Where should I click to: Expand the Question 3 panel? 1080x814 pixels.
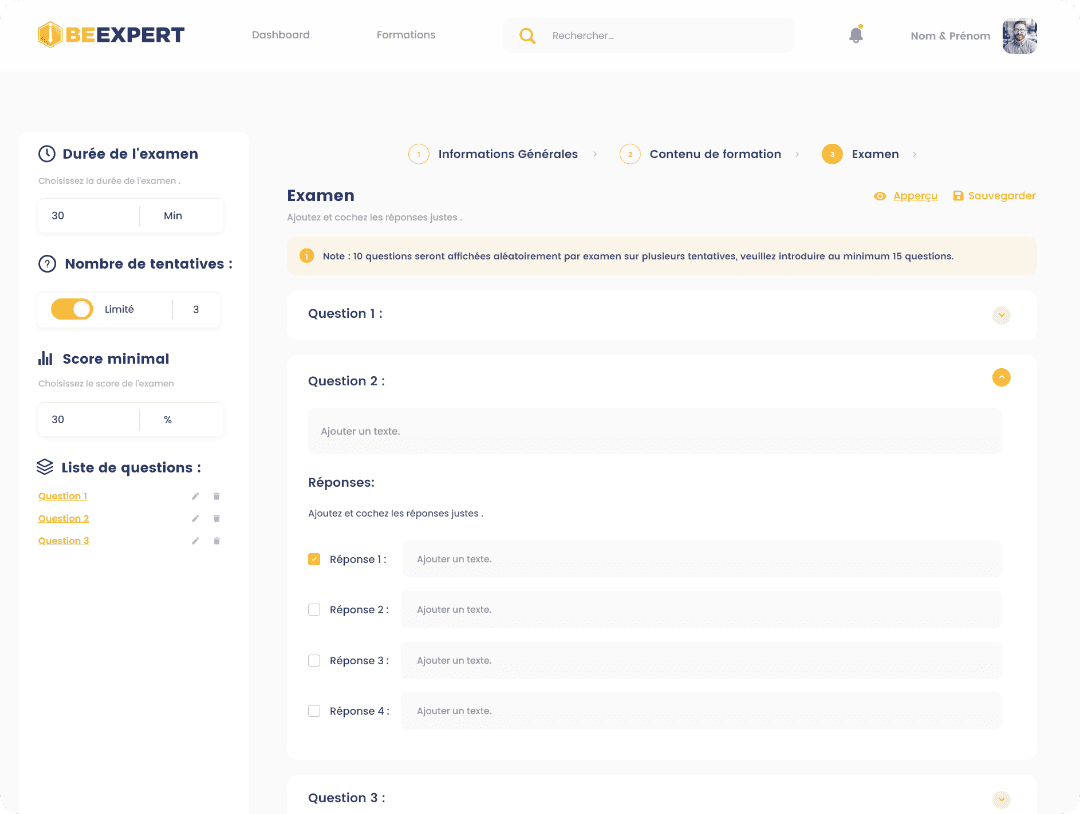pyautogui.click(x=1001, y=799)
